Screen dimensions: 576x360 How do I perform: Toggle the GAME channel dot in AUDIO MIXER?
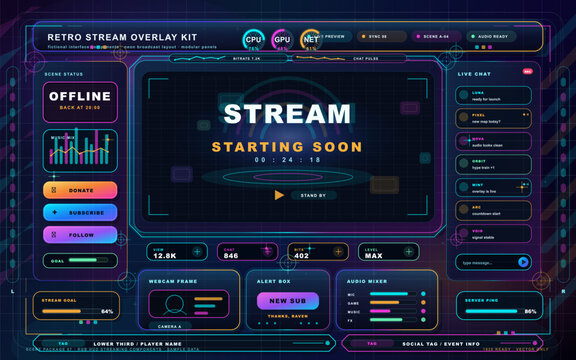click(423, 302)
